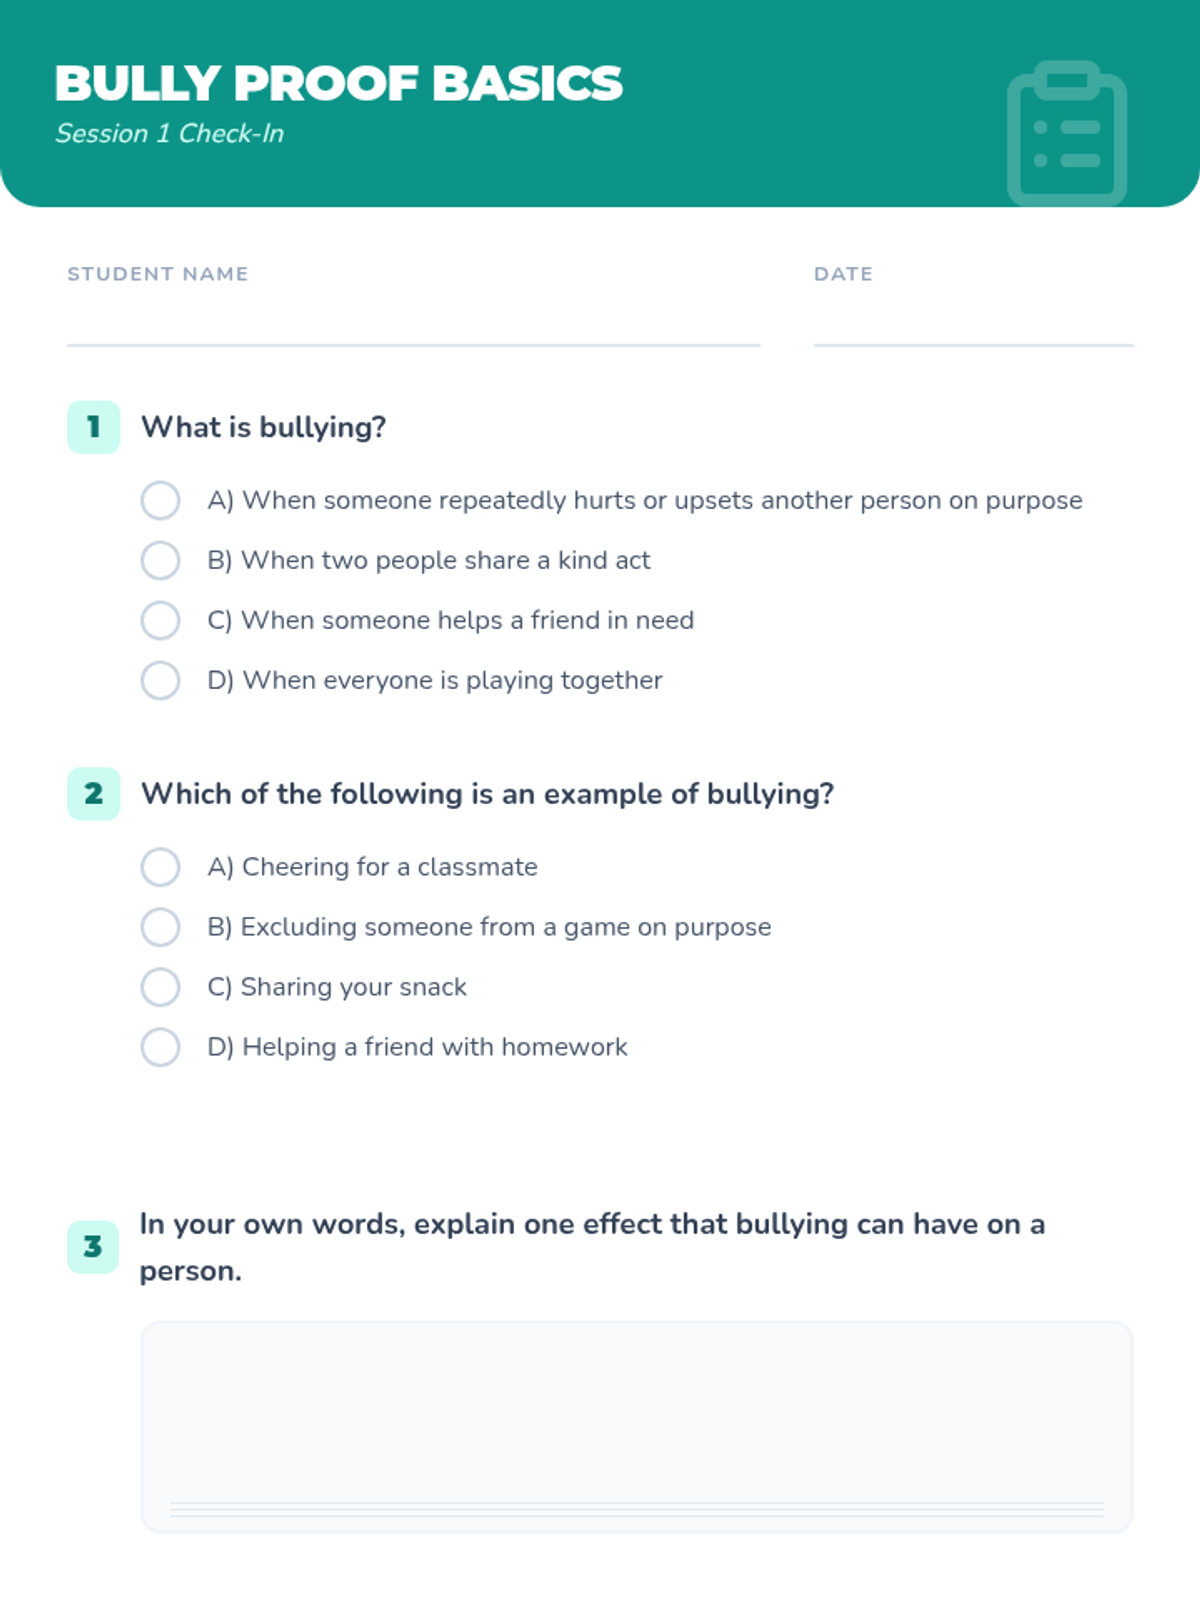Select option A, Cheering for a classmate
The width and height of the screenshot is (1200, 1600).
click(160, 867)
